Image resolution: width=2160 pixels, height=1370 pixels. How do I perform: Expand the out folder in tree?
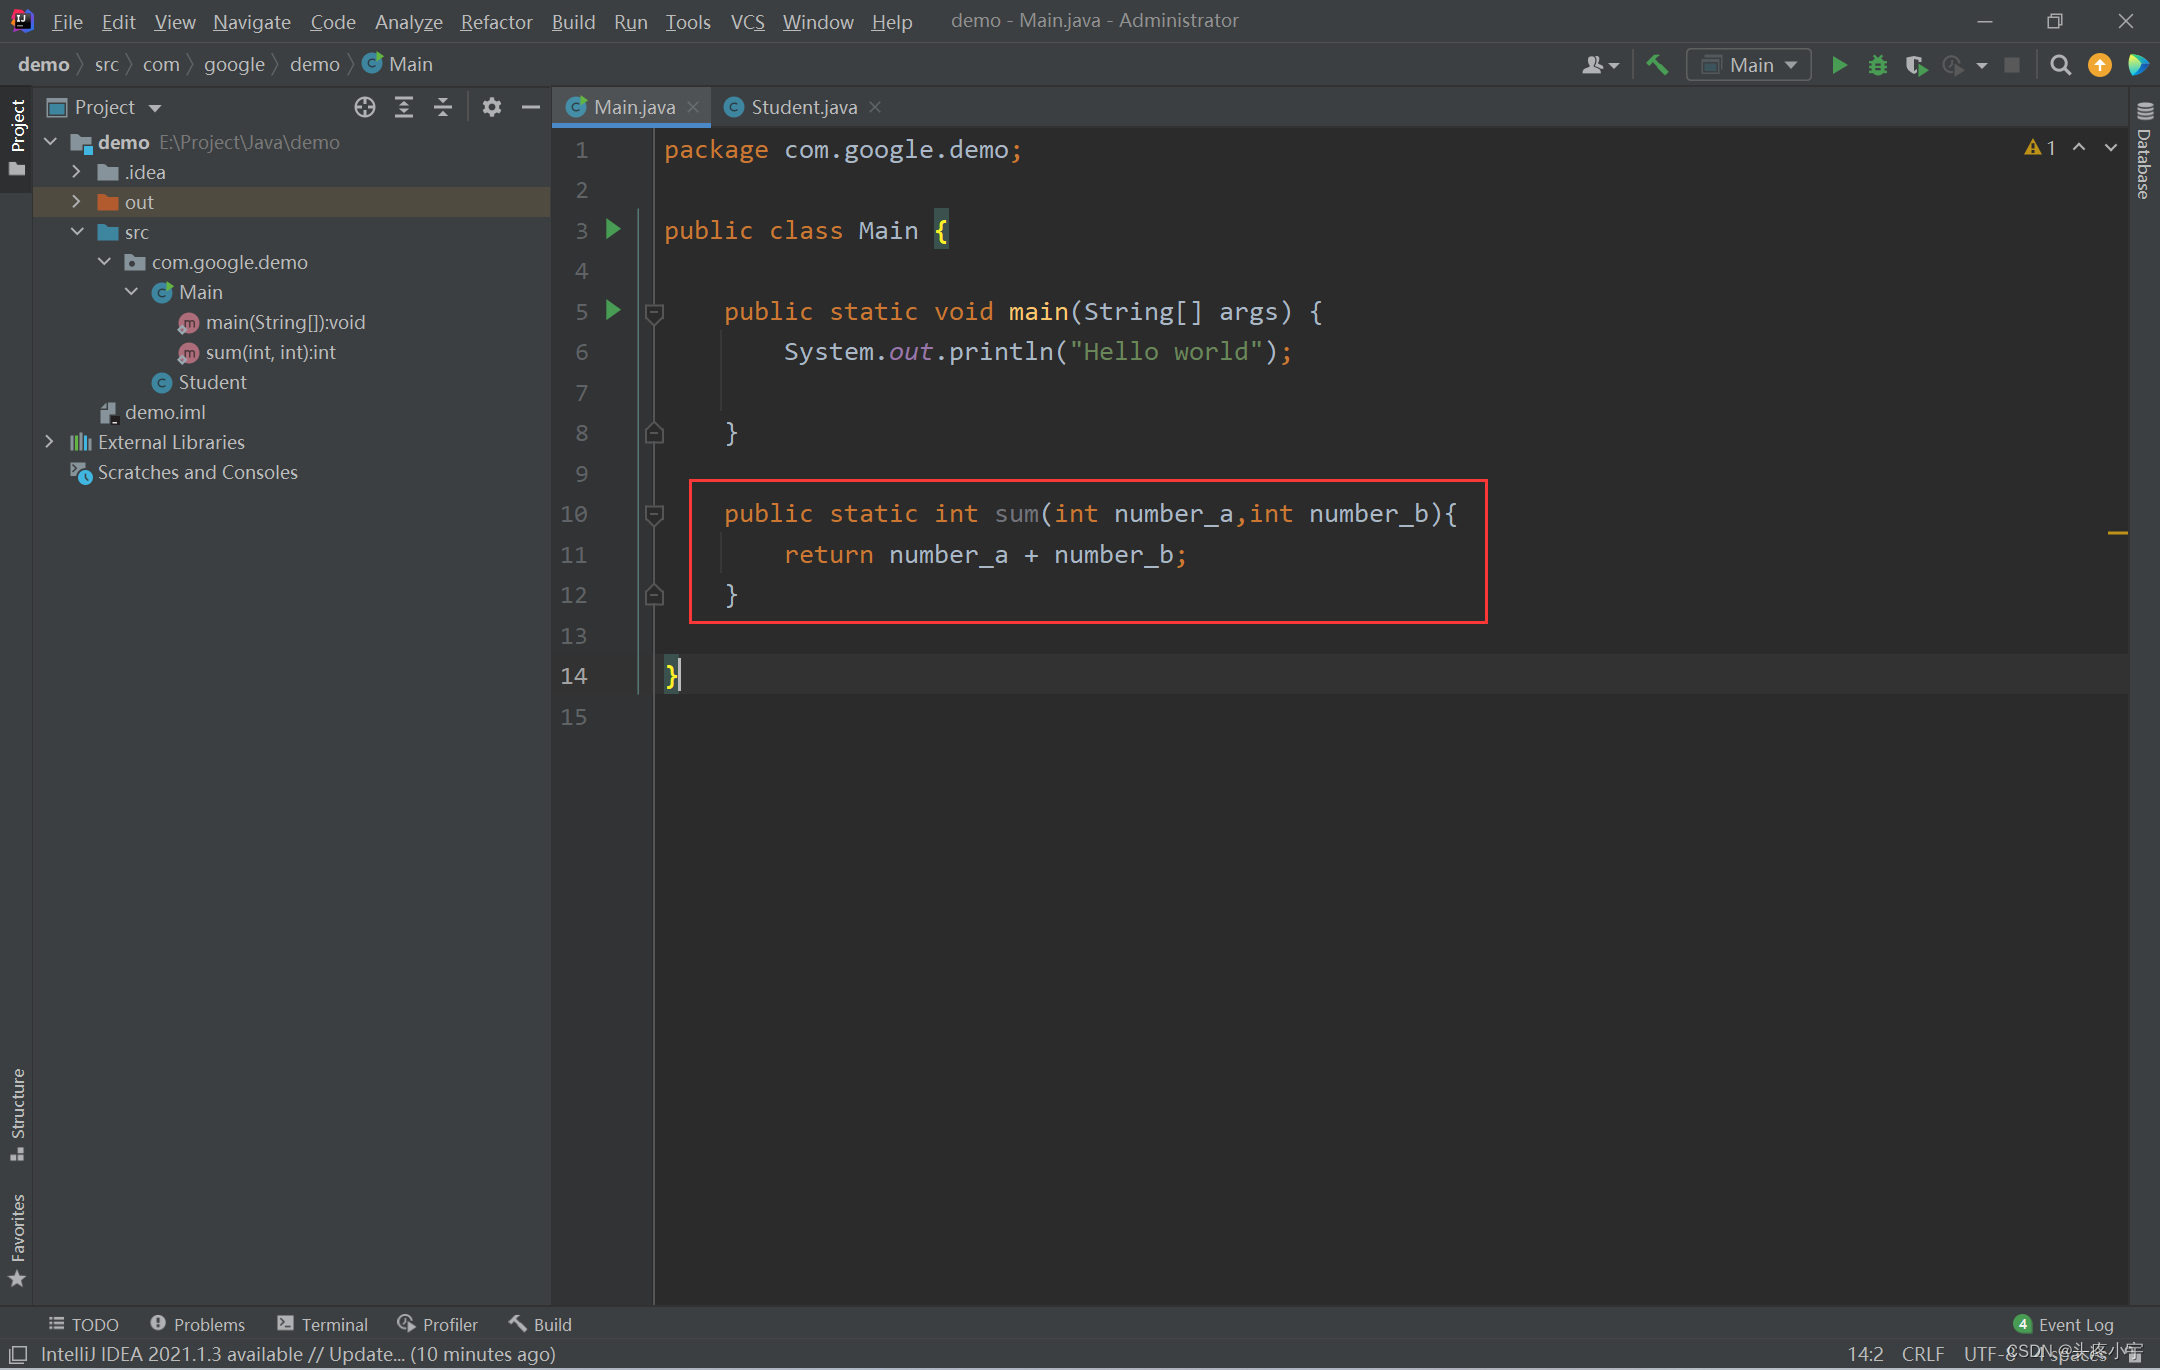point(76,202)
